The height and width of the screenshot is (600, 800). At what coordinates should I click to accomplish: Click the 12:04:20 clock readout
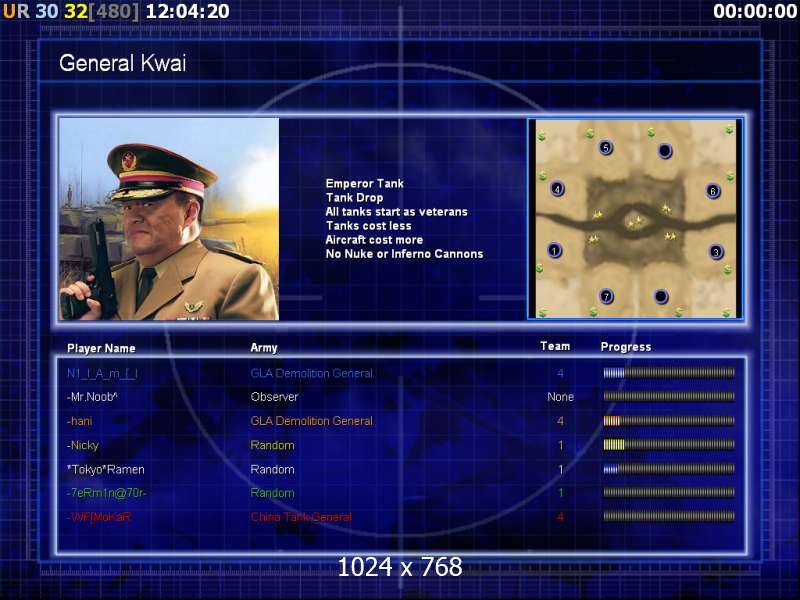click(x=187, y=11)
